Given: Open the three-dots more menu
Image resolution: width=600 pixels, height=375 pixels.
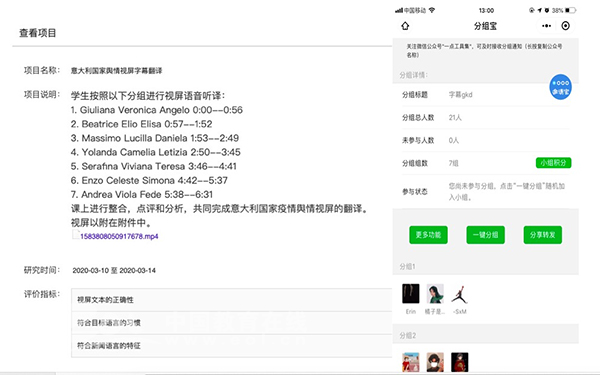Looking at the screenshot, I should (546, 26).
